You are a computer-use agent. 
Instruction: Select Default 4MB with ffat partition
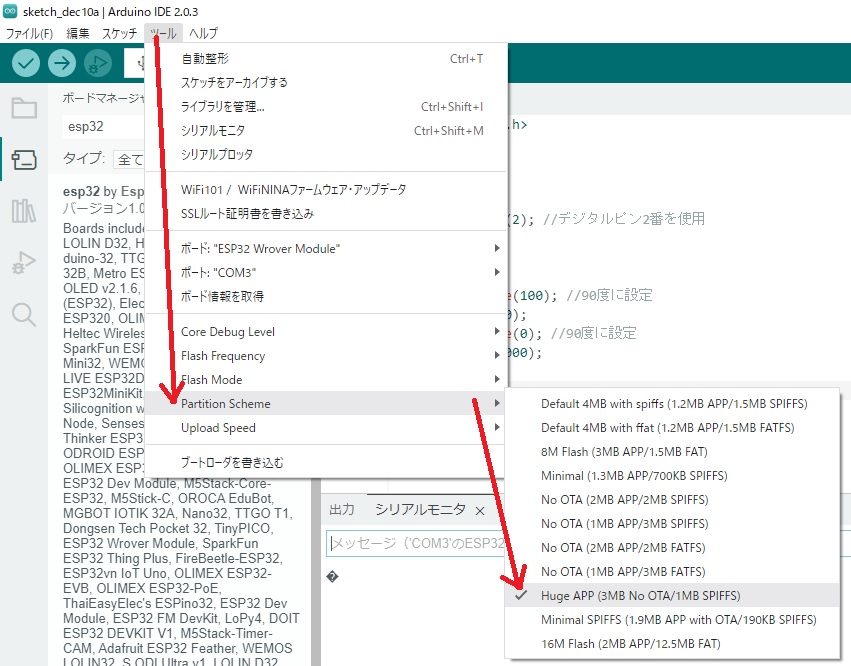pos(672,428)
